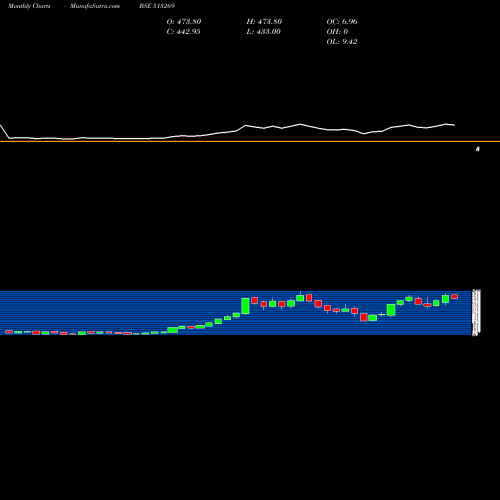Select the low value L: 433.00
This screenshot has width=500, height=500.
pos(263,32)
